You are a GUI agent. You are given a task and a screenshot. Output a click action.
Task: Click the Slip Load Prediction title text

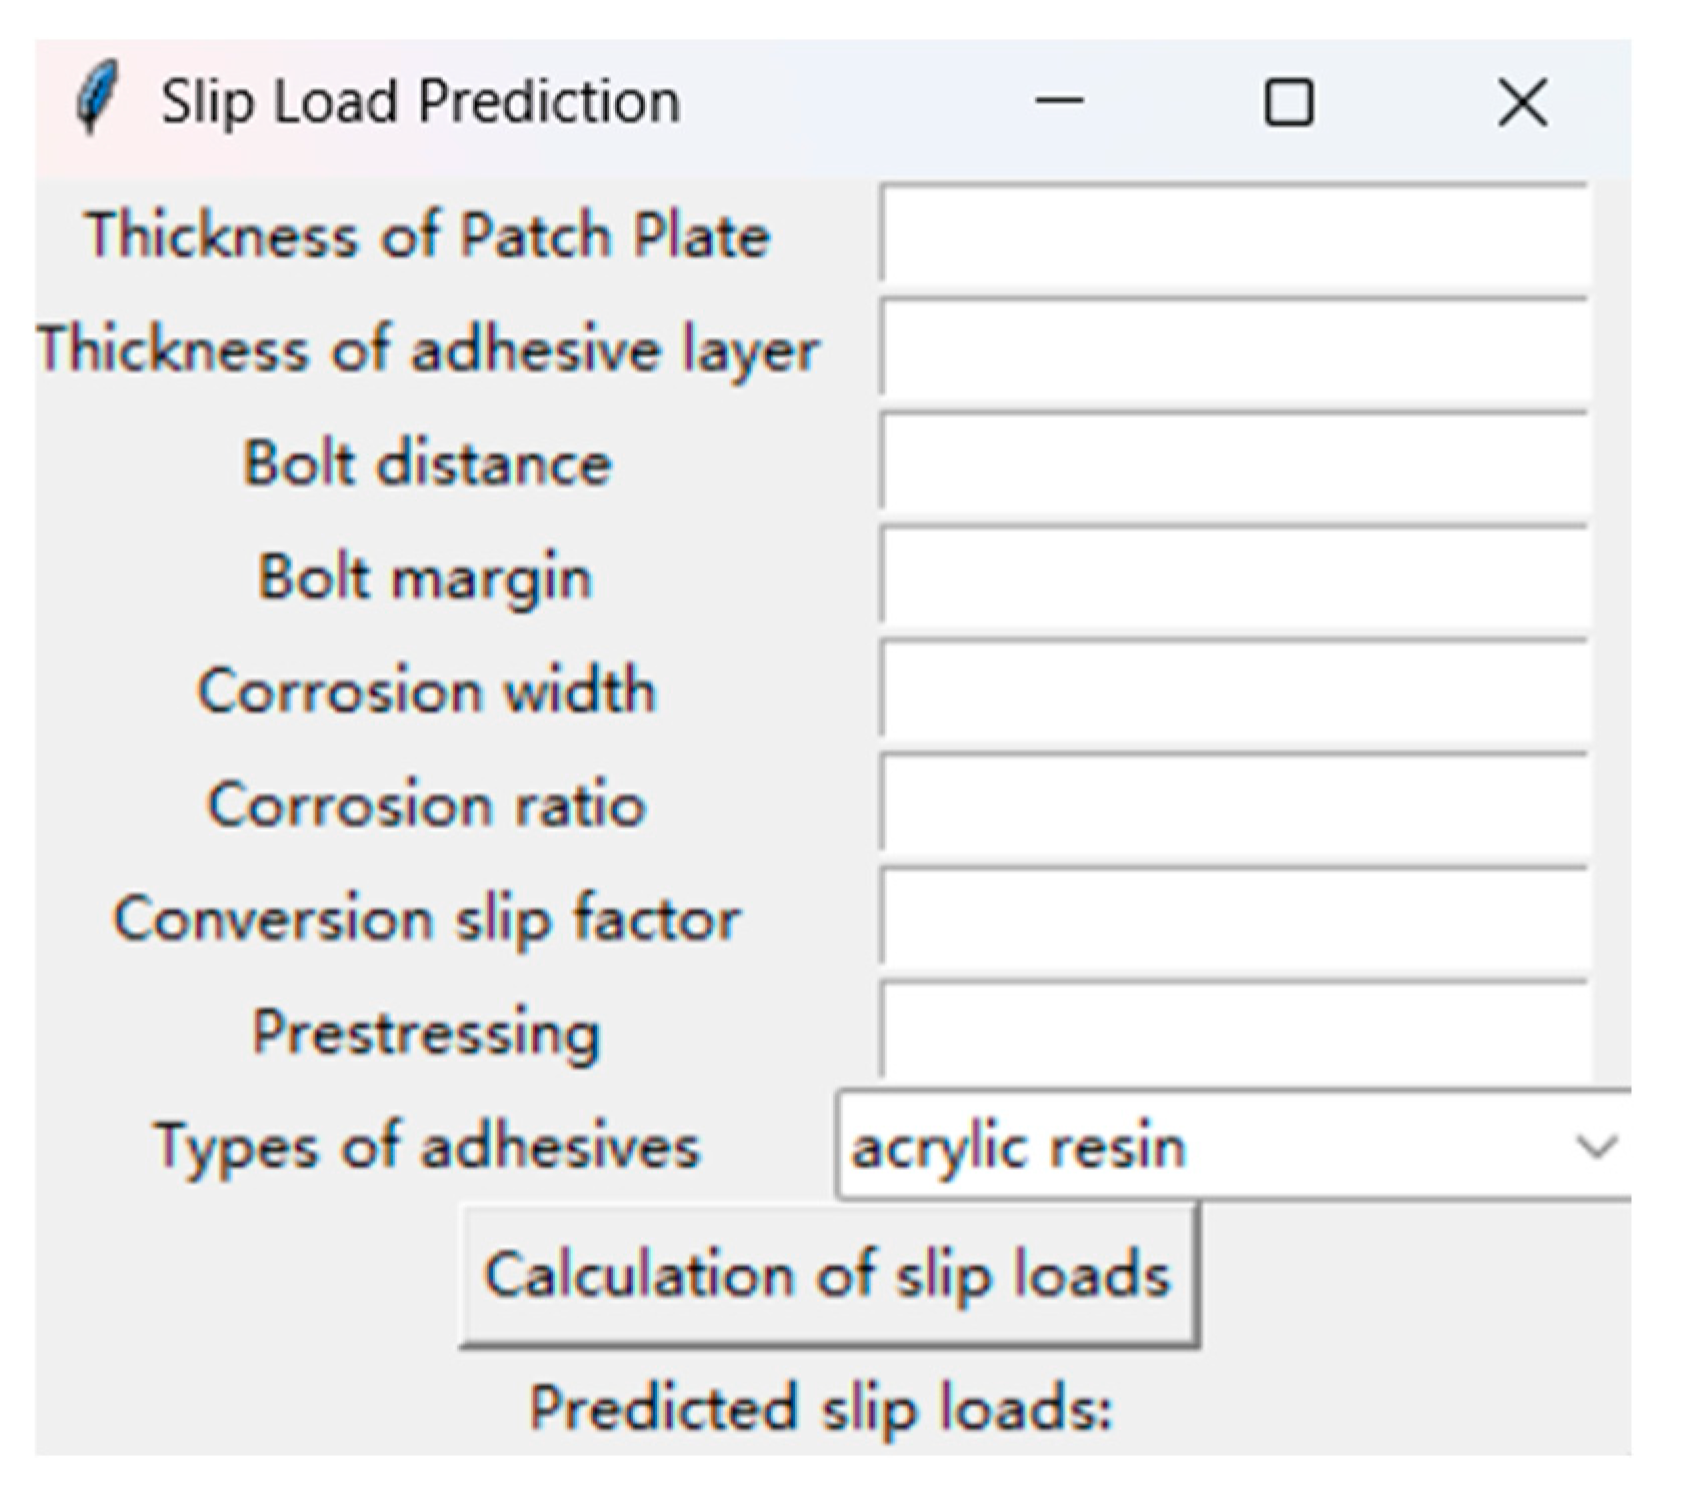pos(420,102)
